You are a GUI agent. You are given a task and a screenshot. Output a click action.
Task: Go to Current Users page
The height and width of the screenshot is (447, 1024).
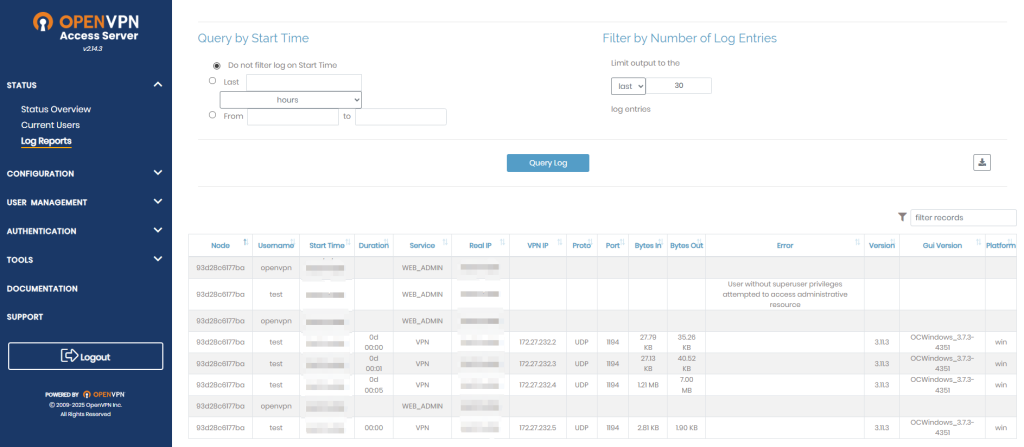(x=50, y=125)
